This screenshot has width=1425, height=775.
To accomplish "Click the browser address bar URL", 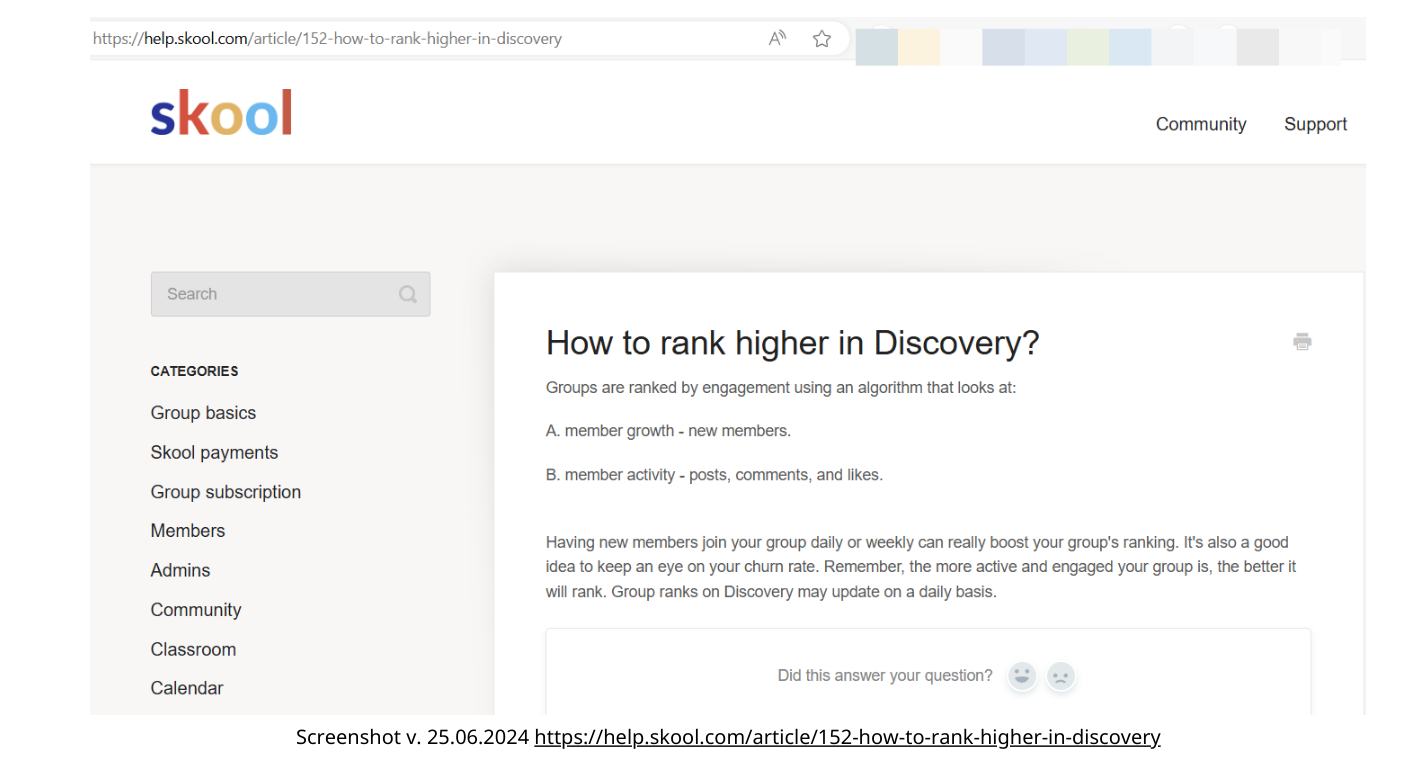I will 327,39.
